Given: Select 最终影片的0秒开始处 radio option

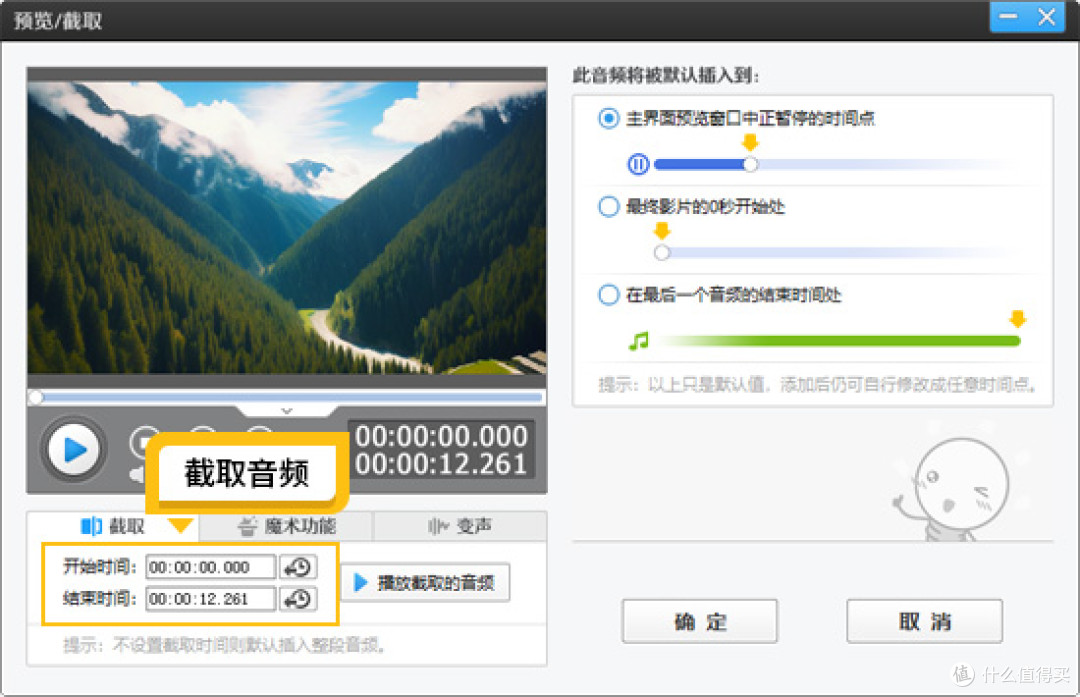Looking at the screenshot, I should tap(608, 207).
